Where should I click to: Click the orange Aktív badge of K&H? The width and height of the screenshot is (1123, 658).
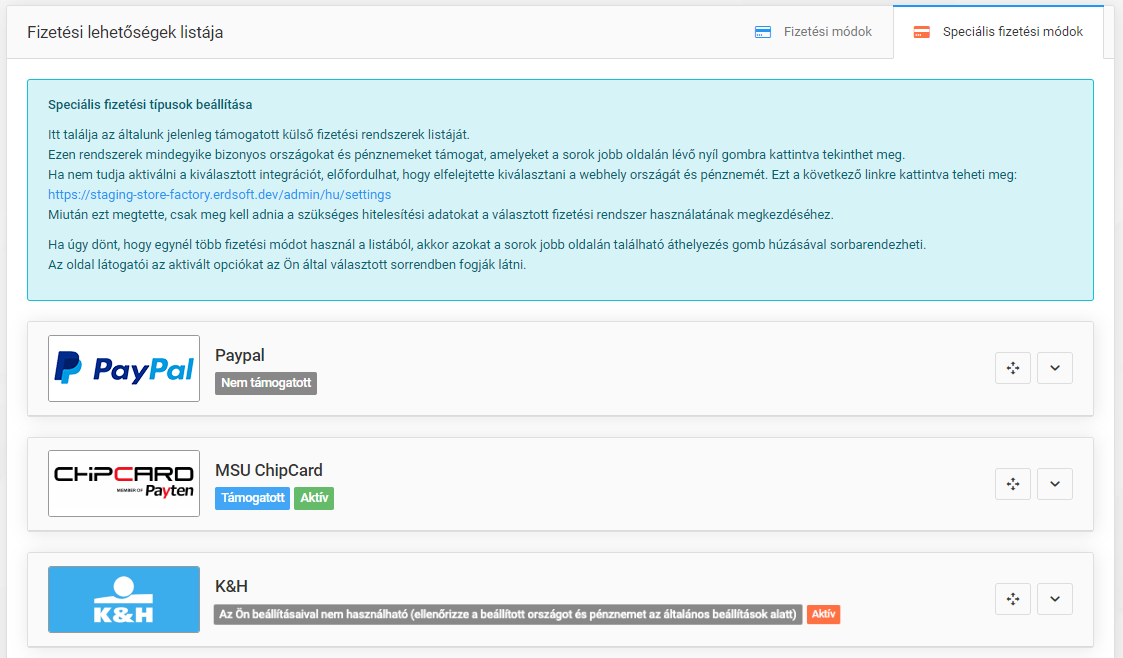click(x=824, y=614)
